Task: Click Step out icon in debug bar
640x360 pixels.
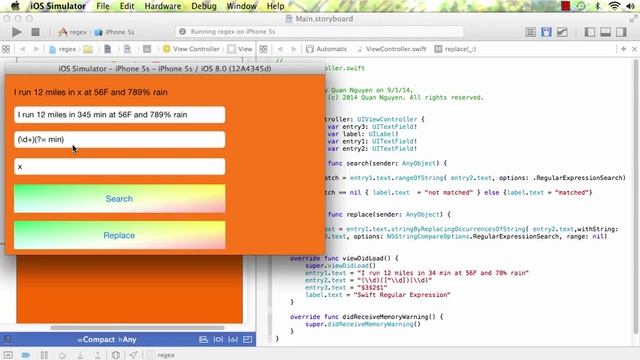Action: click(98, 355)
